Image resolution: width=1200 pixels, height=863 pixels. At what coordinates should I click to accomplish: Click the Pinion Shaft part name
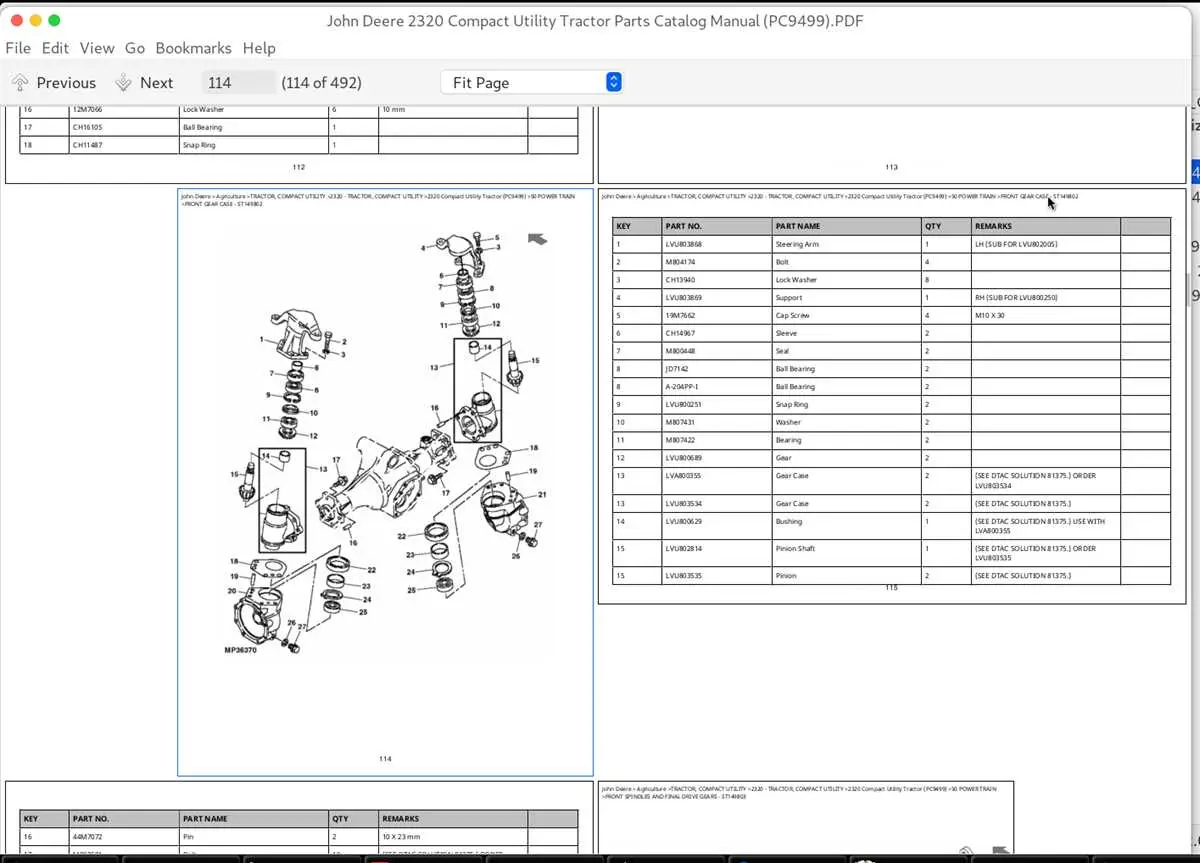pos(795,549)
